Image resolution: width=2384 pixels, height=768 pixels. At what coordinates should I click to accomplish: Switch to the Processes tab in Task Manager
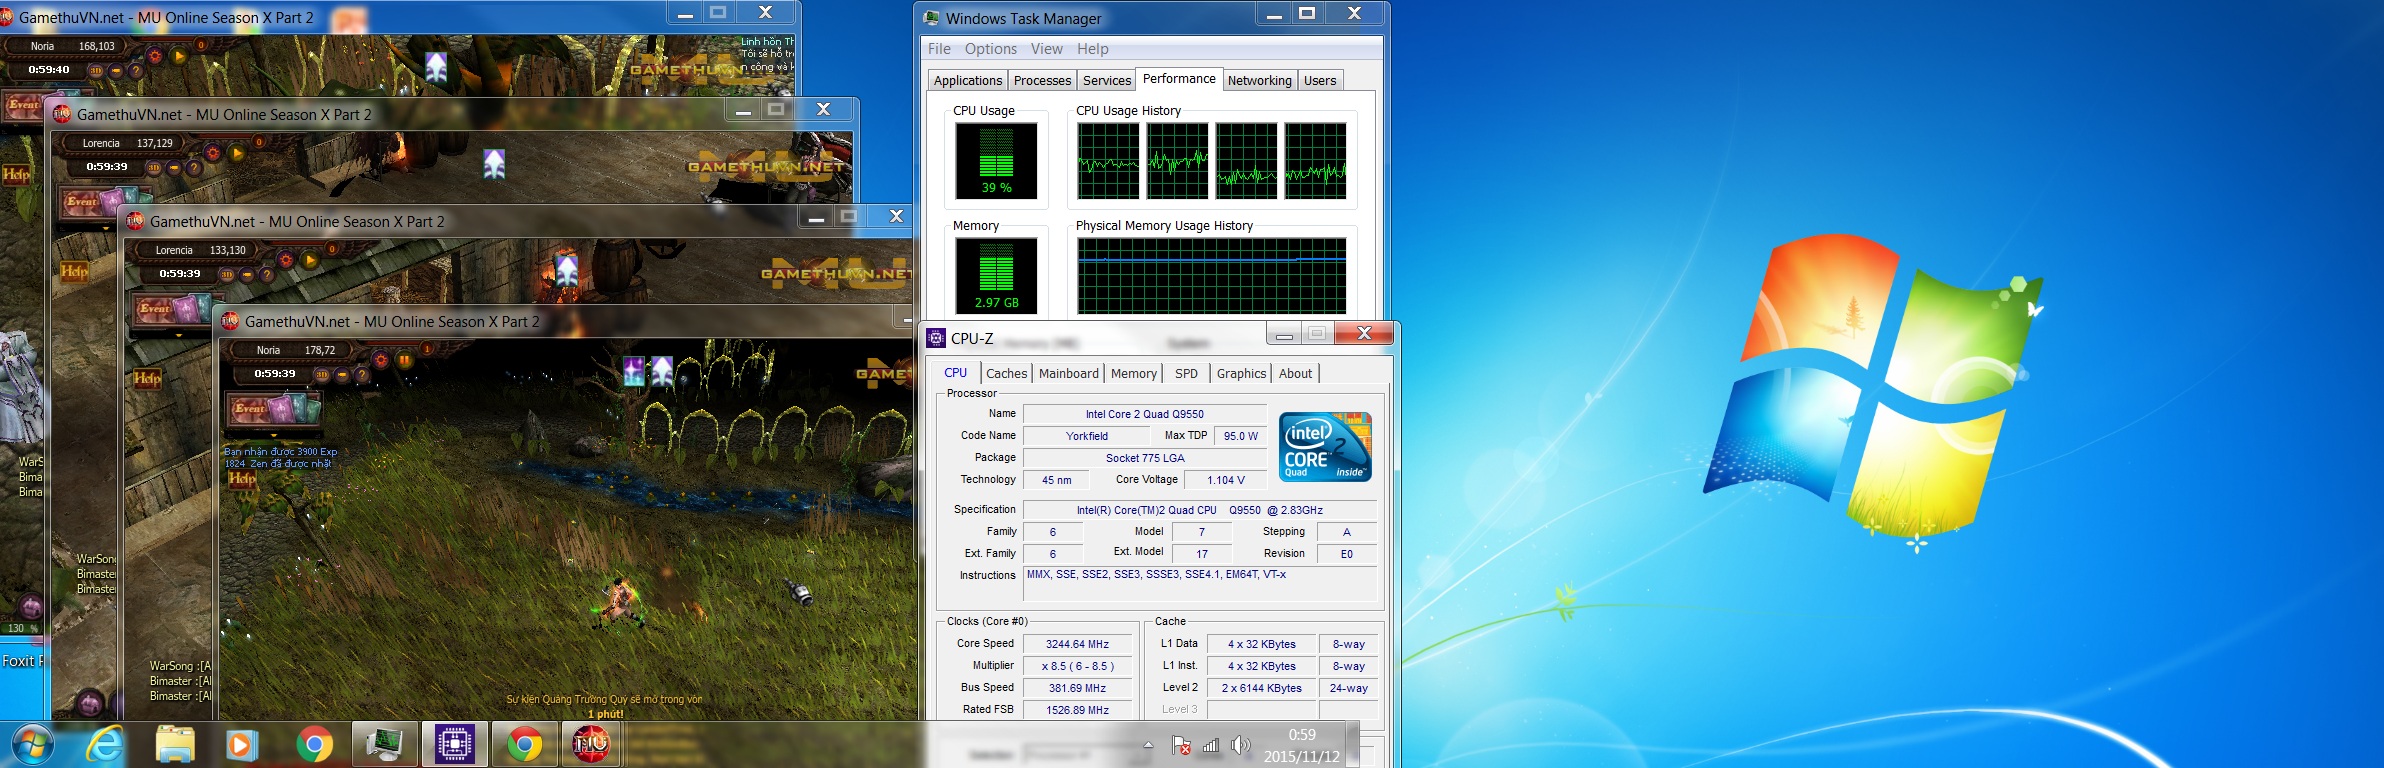(1042, 81)
